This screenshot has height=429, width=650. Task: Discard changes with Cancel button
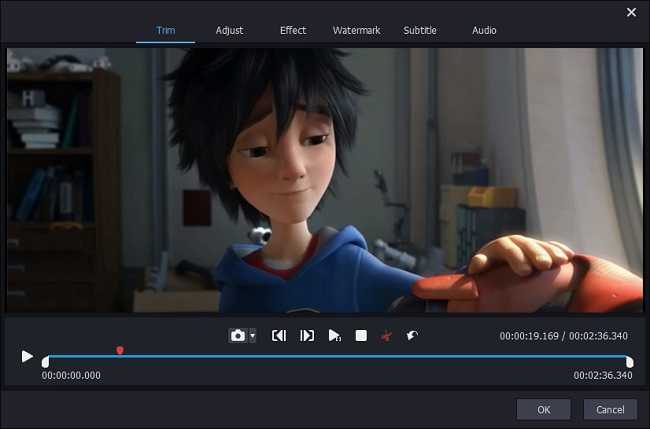(610, 410)
